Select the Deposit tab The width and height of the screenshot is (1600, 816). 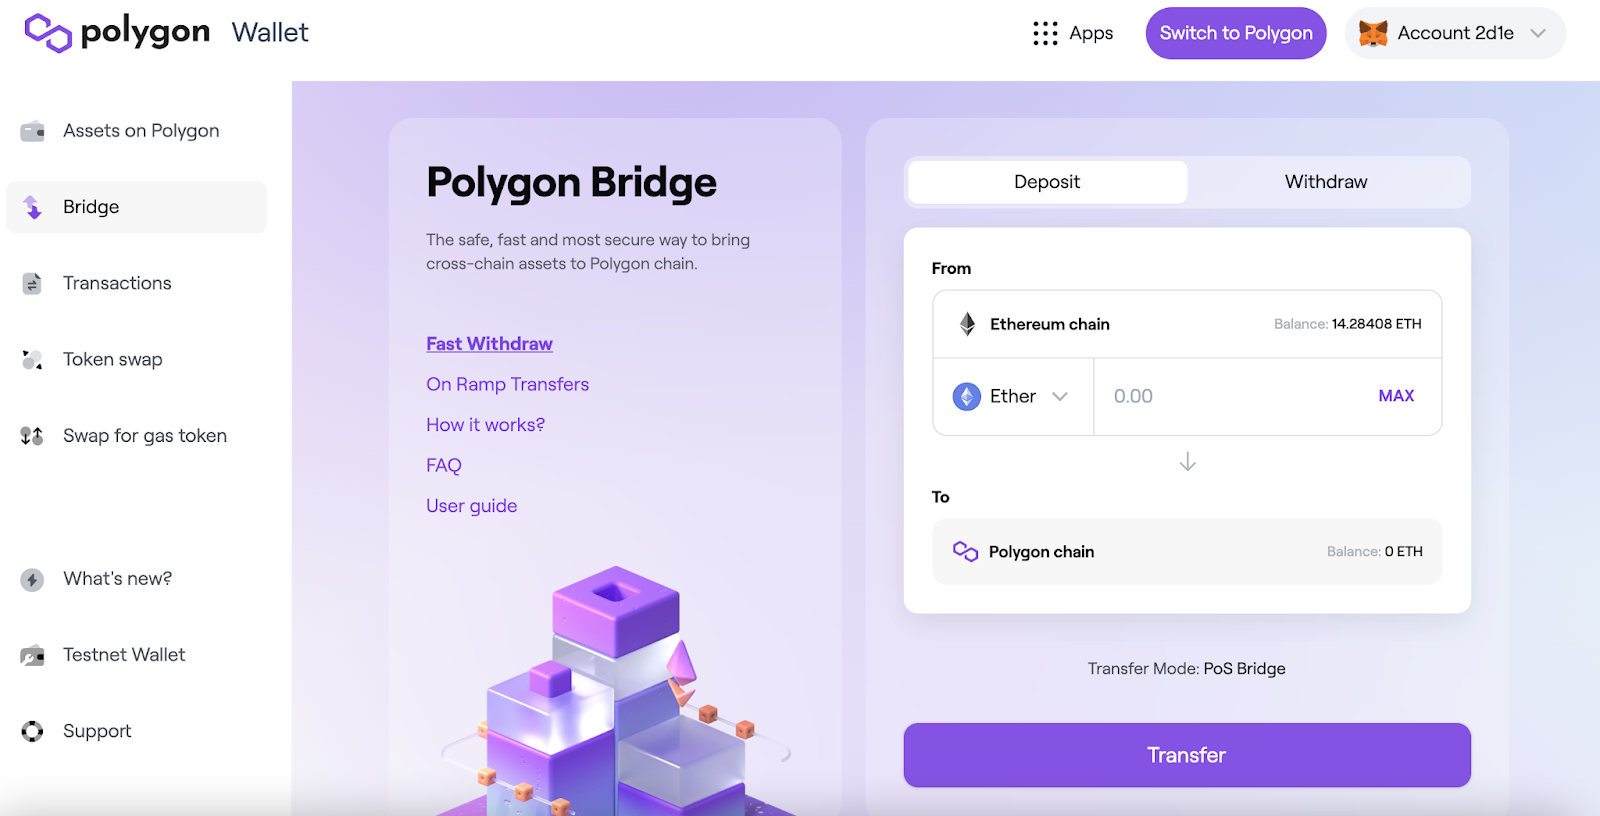click(1047, 182)
